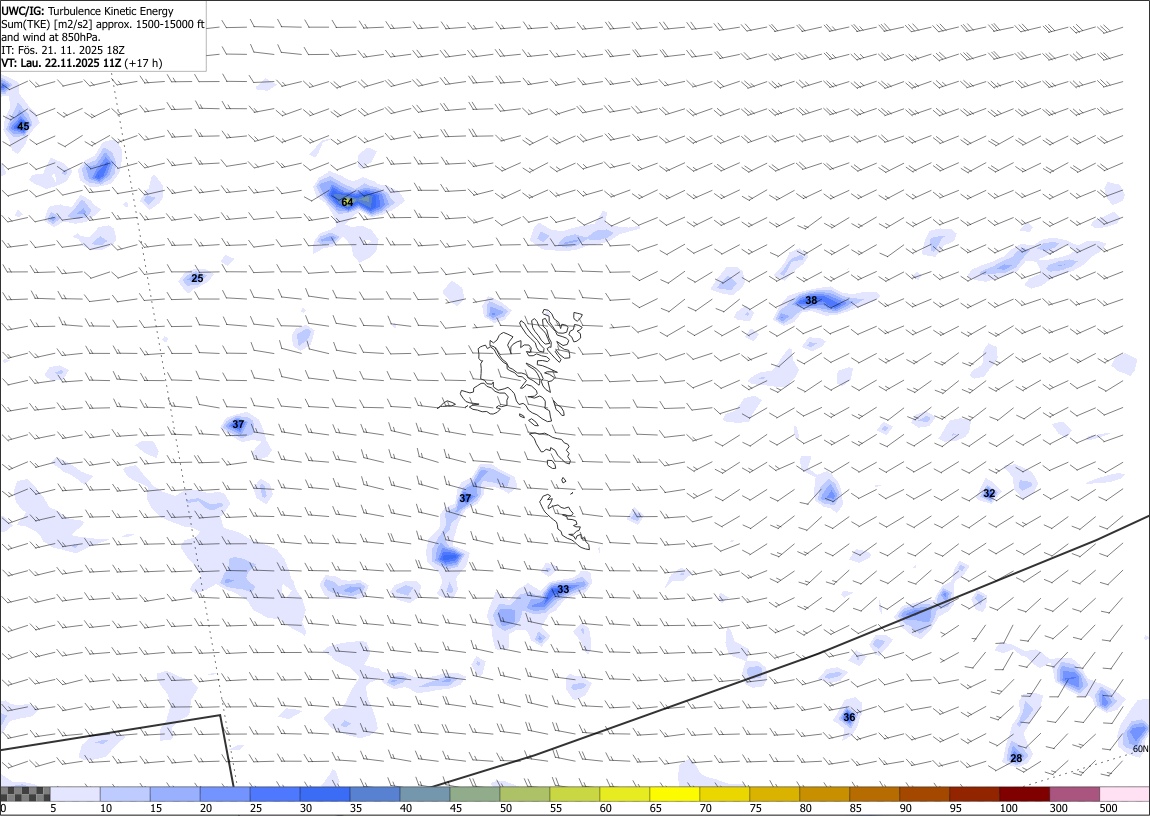The image size is (1150, 816).
Task: Click the checkered 0–5 legend swatch
Action: click(x=26, y=794)
